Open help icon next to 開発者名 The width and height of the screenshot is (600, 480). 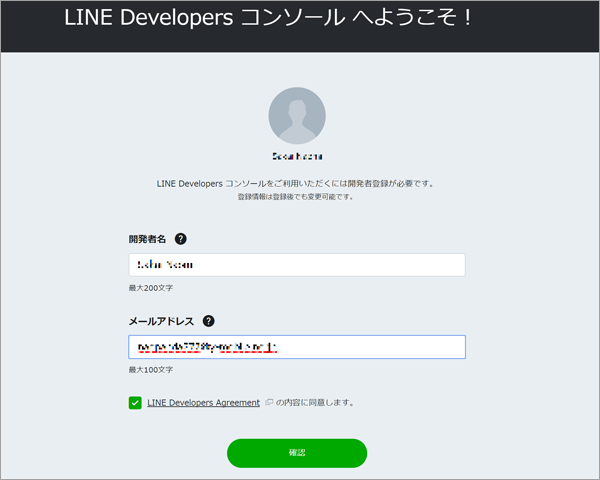181,239
